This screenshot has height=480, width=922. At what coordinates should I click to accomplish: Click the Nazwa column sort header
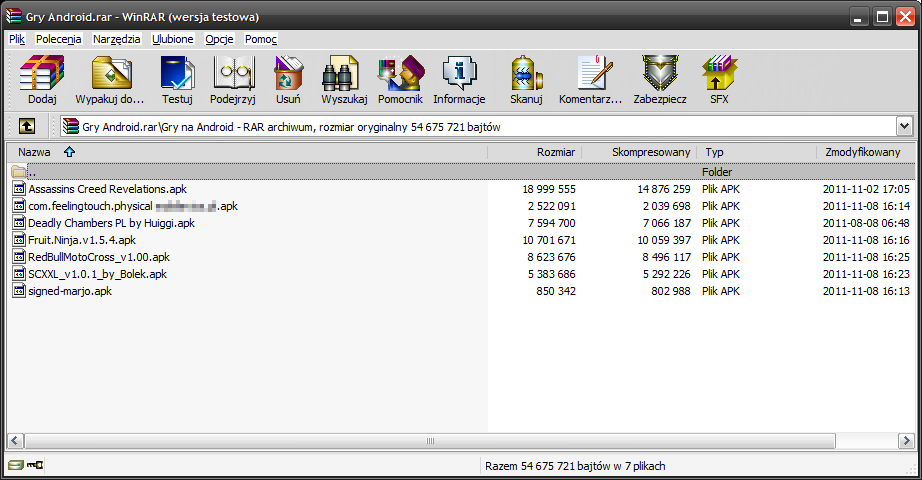35,152
